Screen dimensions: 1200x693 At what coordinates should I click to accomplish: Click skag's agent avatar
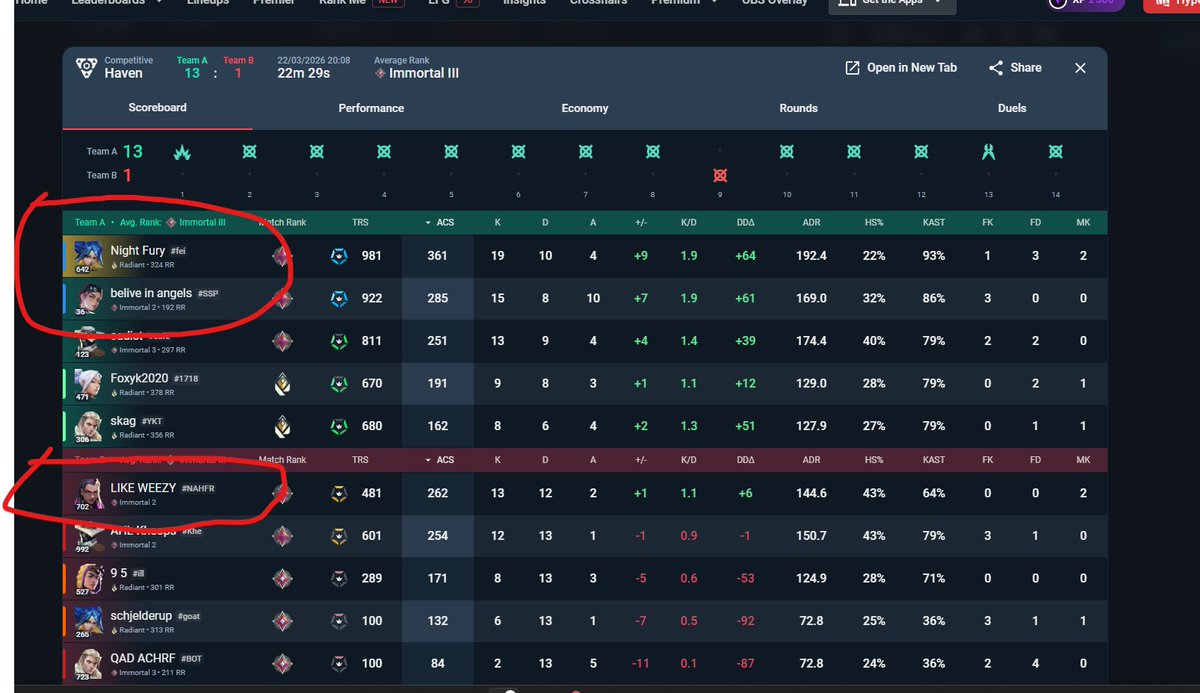click(88, 426)
